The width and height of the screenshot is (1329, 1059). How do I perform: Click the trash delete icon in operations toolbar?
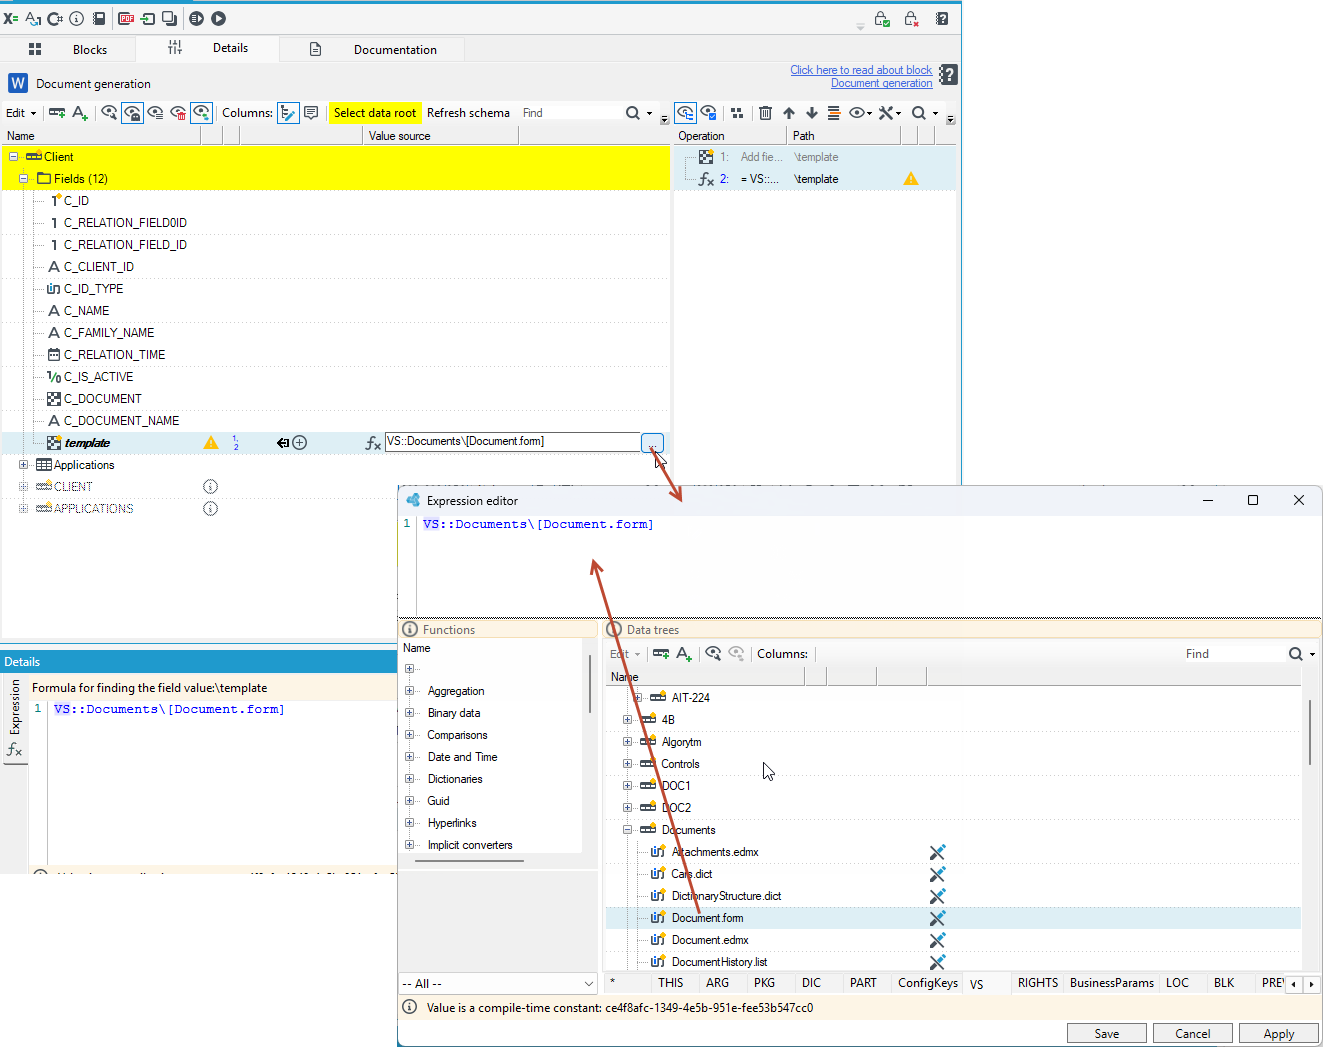tap(765, 113)
